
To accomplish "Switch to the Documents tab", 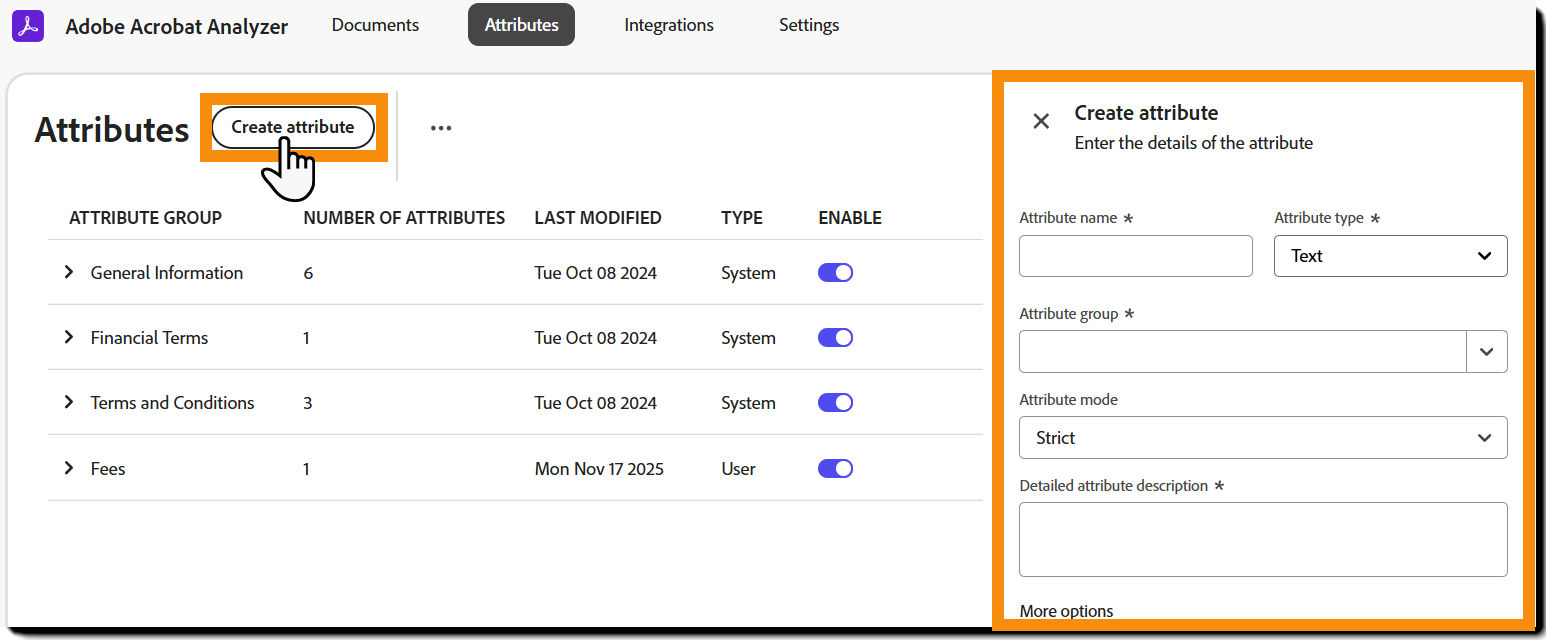I will pyautogui.click(x=375, y=25).
